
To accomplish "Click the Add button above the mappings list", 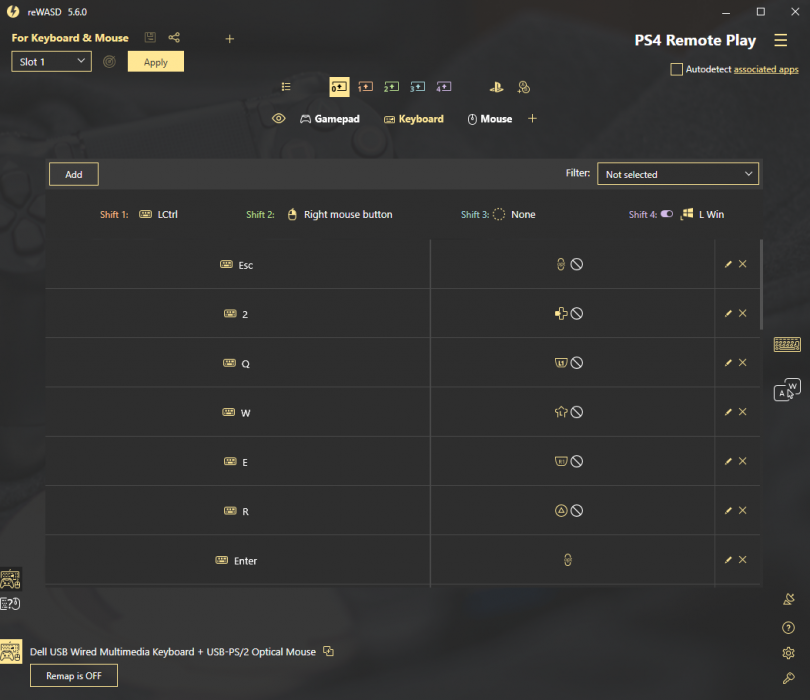I will coord(74,174).
